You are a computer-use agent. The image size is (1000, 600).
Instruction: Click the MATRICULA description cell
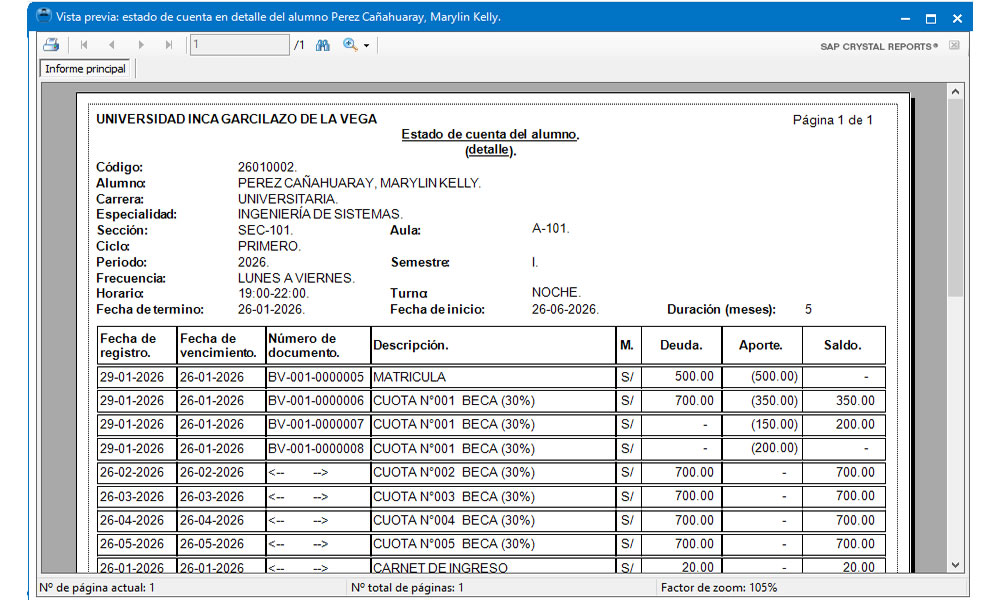pos(493,377)
